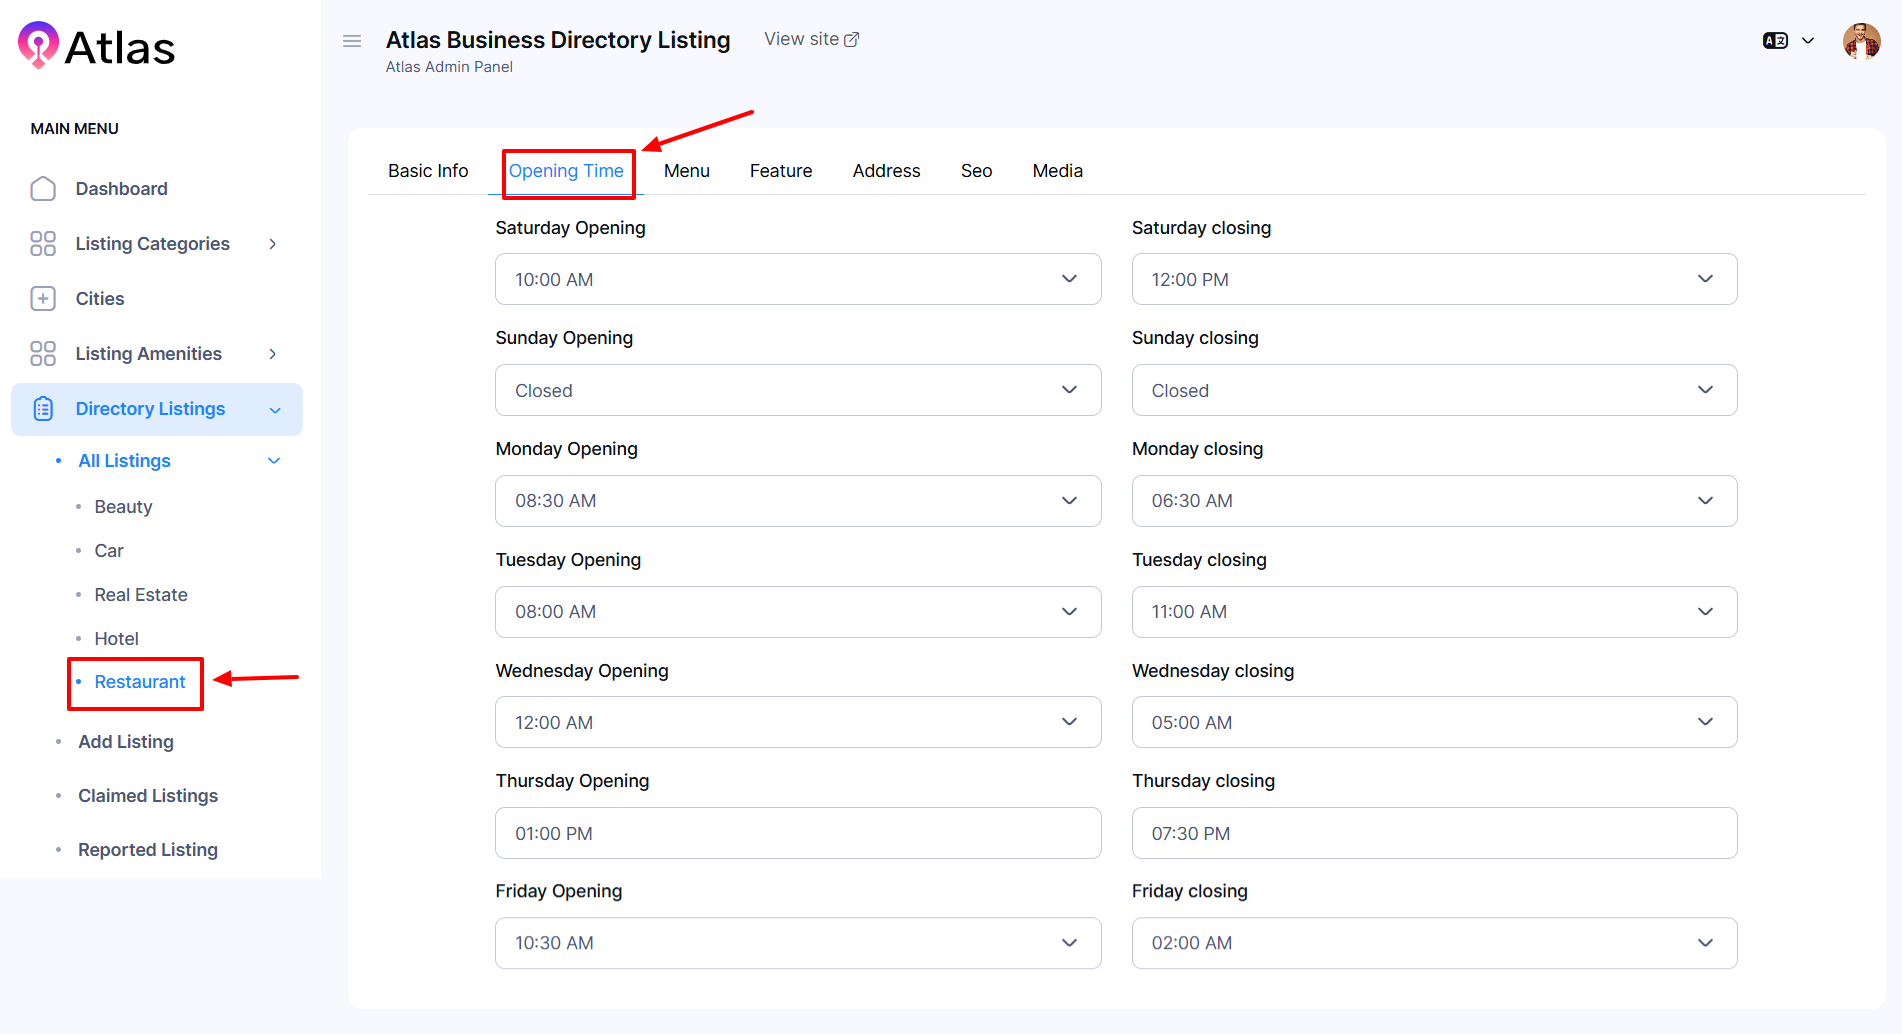Open the Sunday closing dropdown
Screen dimensions: 1902x1035
tap(1433, 390)
